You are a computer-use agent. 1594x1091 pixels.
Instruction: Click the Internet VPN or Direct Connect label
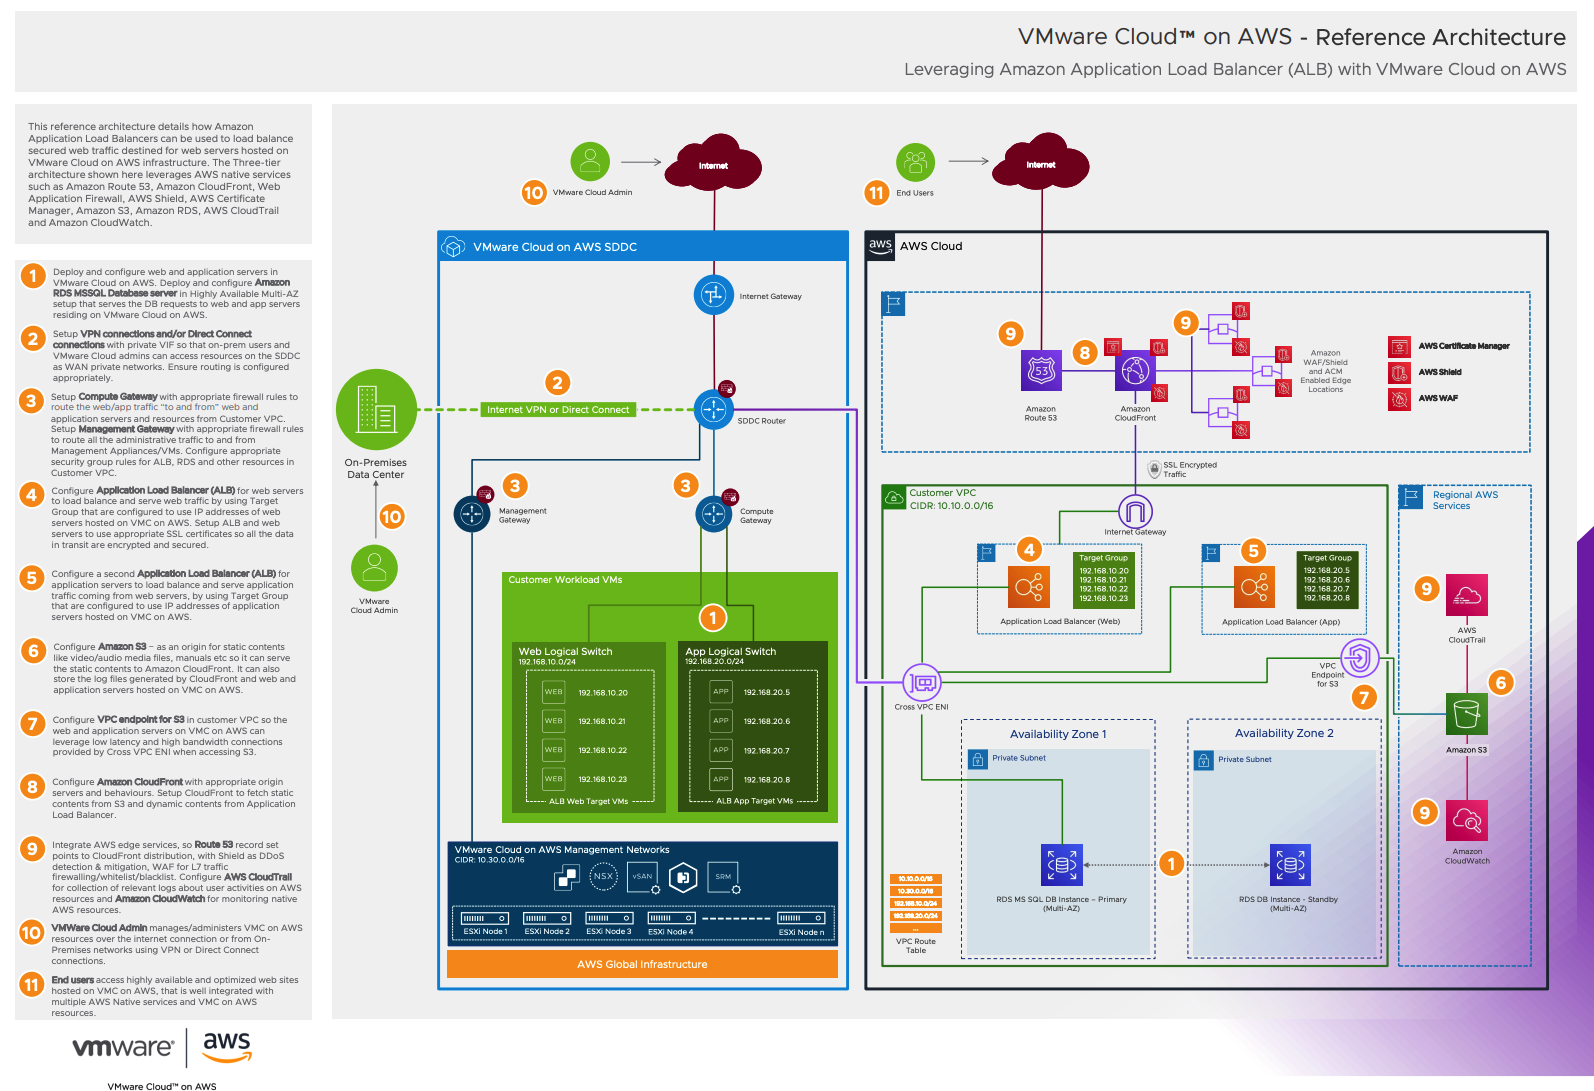(558, 409)
